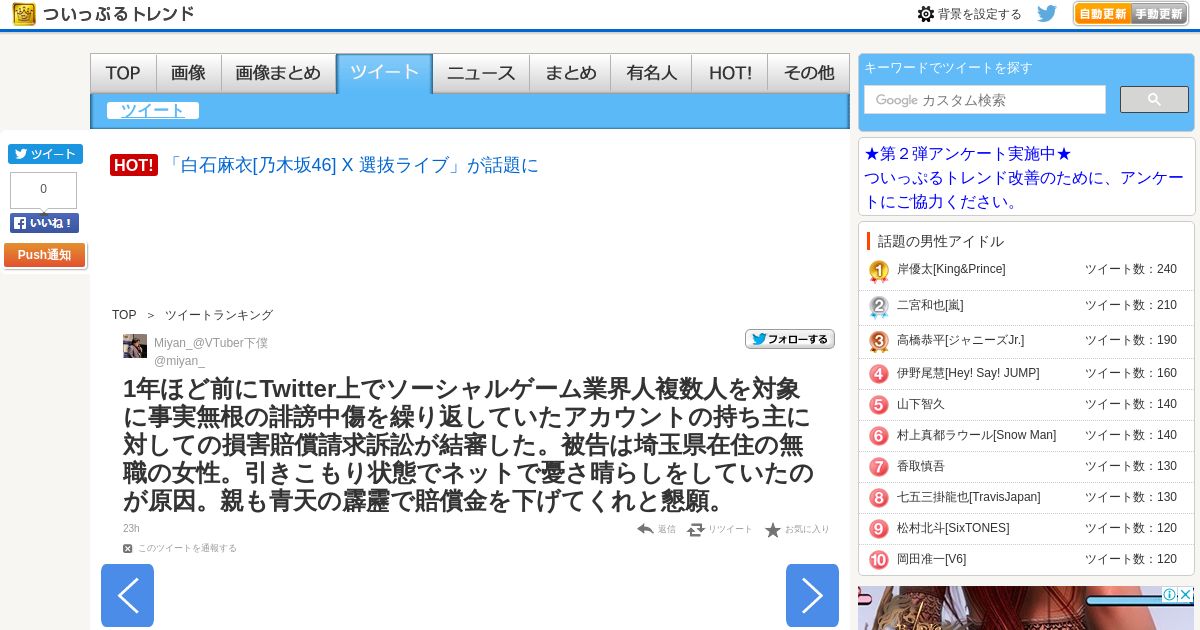1200x630 pixels.
Task: Switch to 手動更新 manual-update mode
Action: tap(1160, 14)
